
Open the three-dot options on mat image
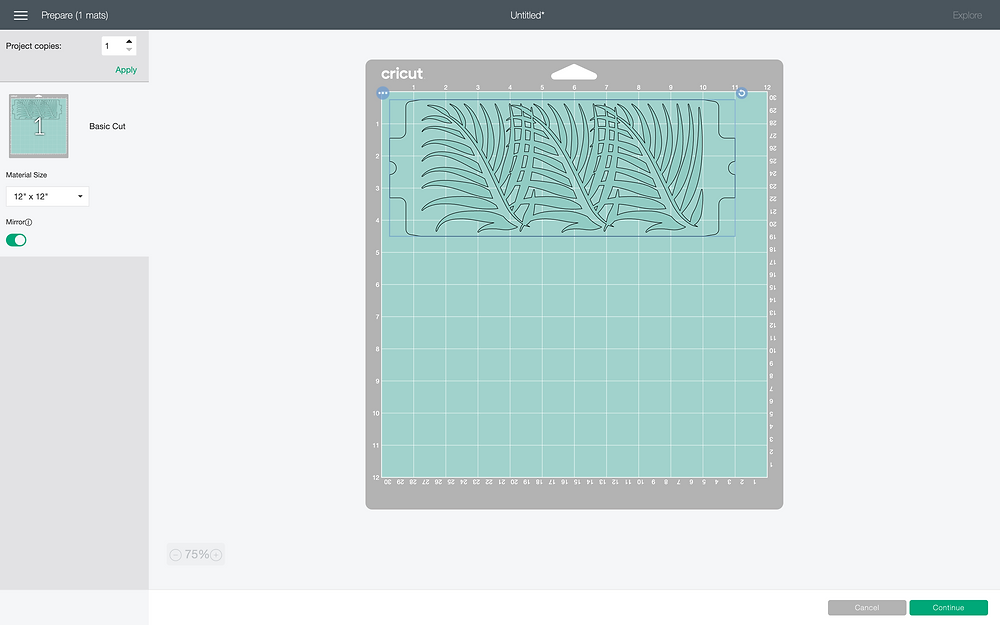point(383,93)
